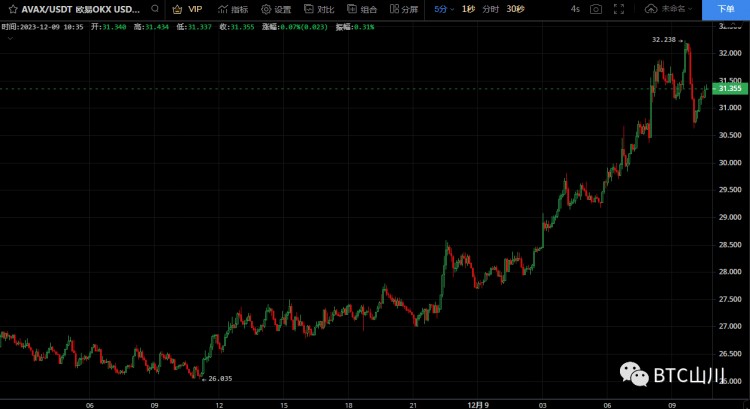Viewport: 750px width, 409px height.
Task: Click the AVAX/USDT 欧易OKX symbol title
Action: [x=80, y=9]
